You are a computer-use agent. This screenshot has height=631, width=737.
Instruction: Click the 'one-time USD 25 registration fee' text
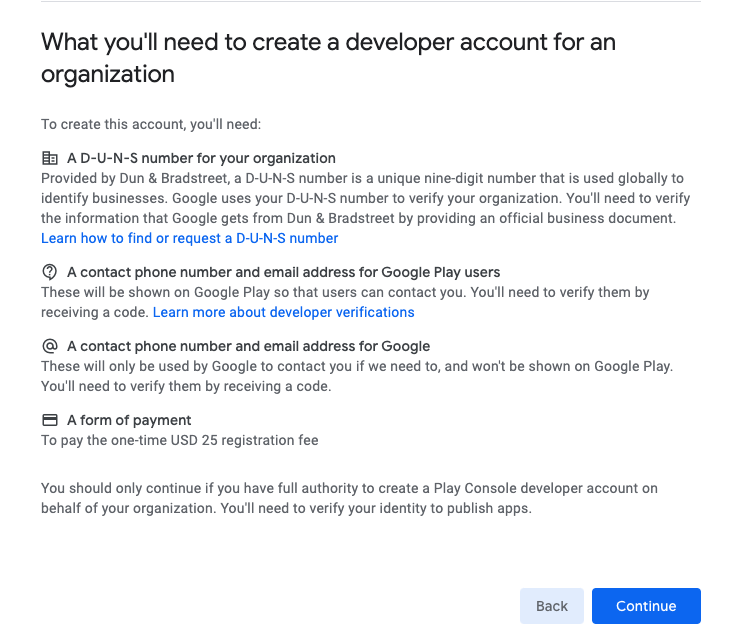click(179, 440)
